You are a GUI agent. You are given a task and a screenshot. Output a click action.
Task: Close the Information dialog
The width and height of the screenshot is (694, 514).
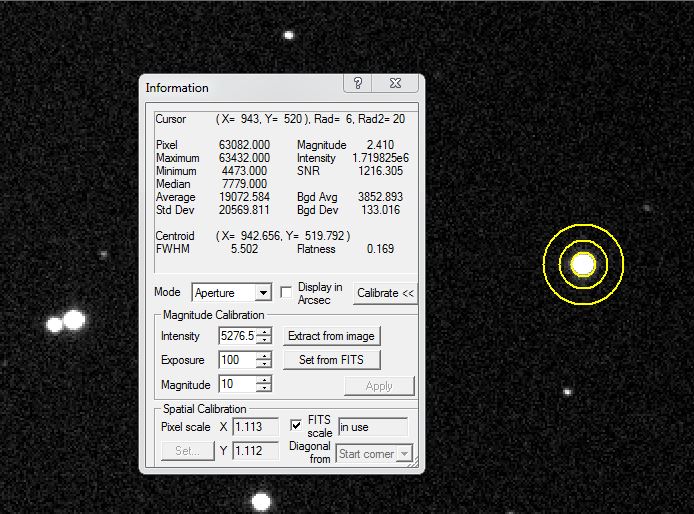coord(397,84)
